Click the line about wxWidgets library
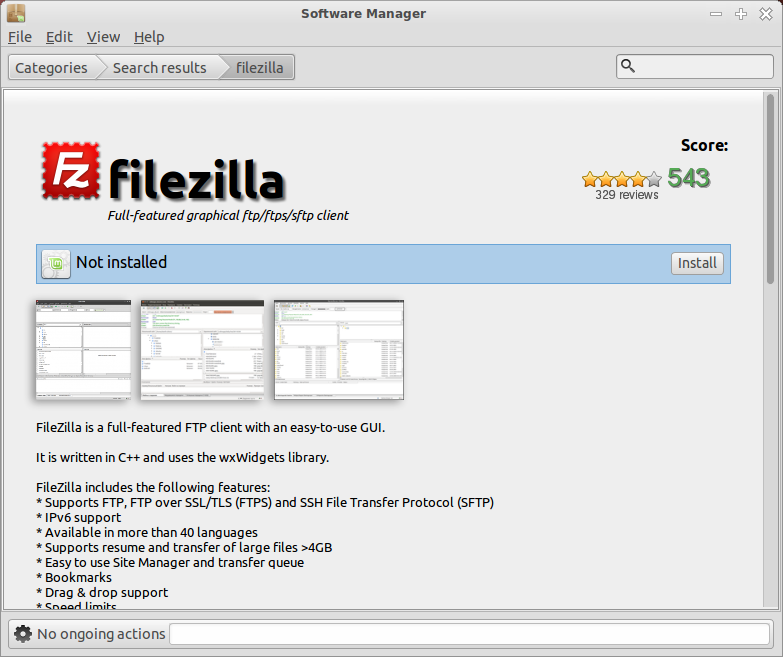 pos(182,457)
